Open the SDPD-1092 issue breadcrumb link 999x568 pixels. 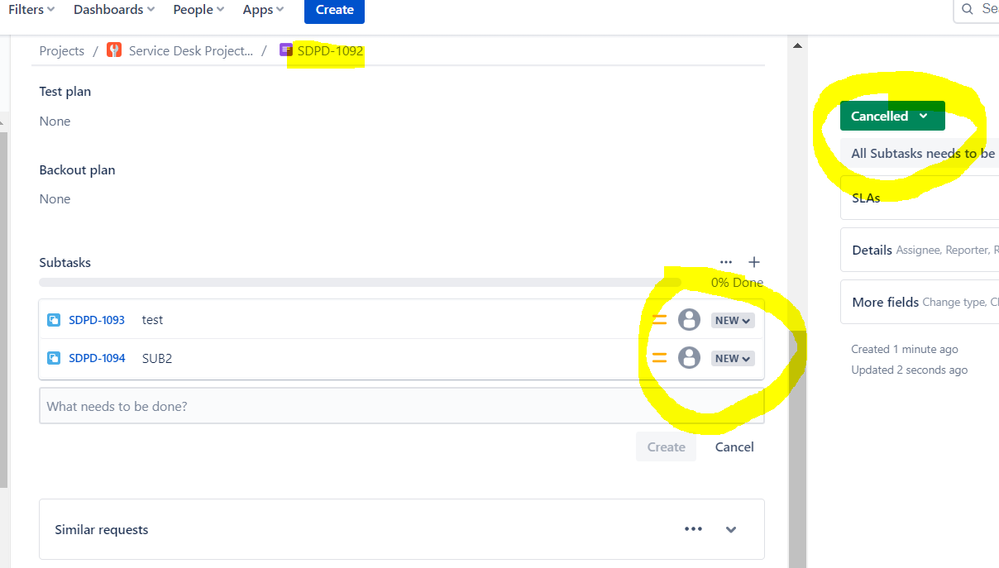(330, 51)
